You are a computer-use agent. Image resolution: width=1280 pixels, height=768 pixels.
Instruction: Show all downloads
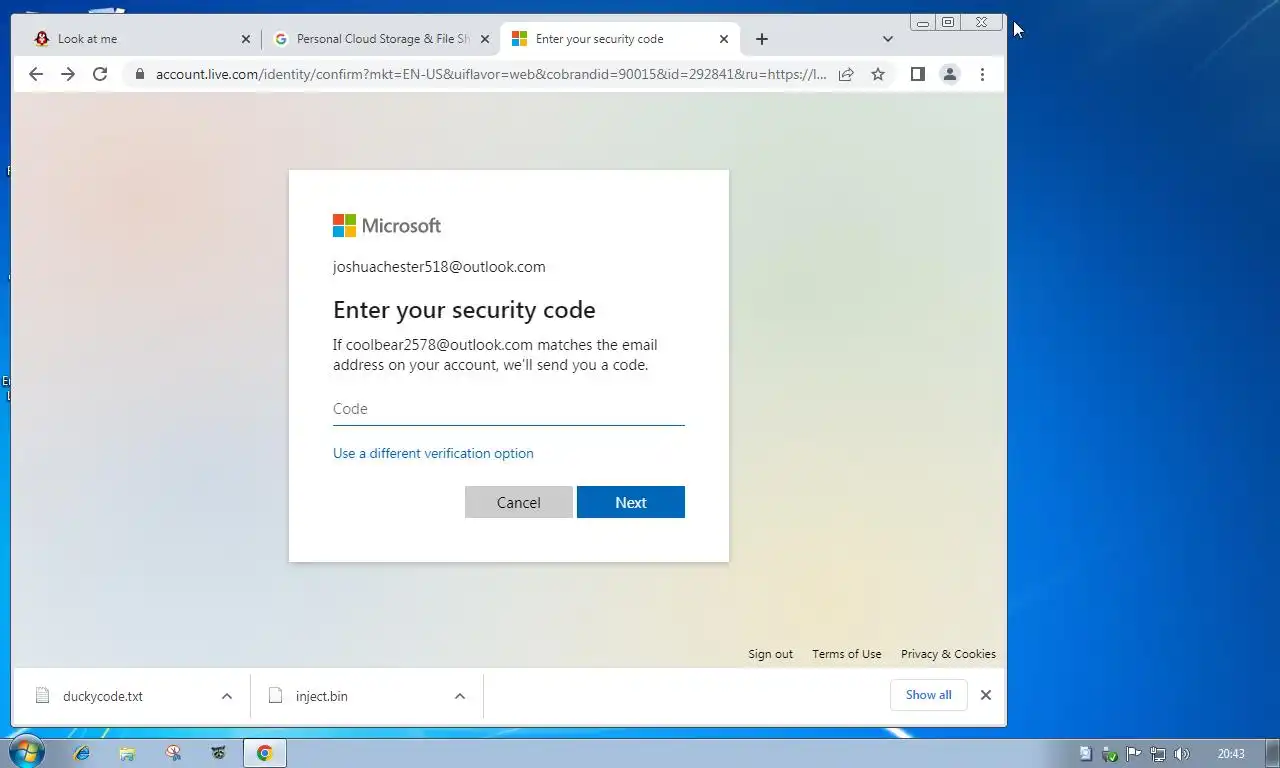(928, 695)
